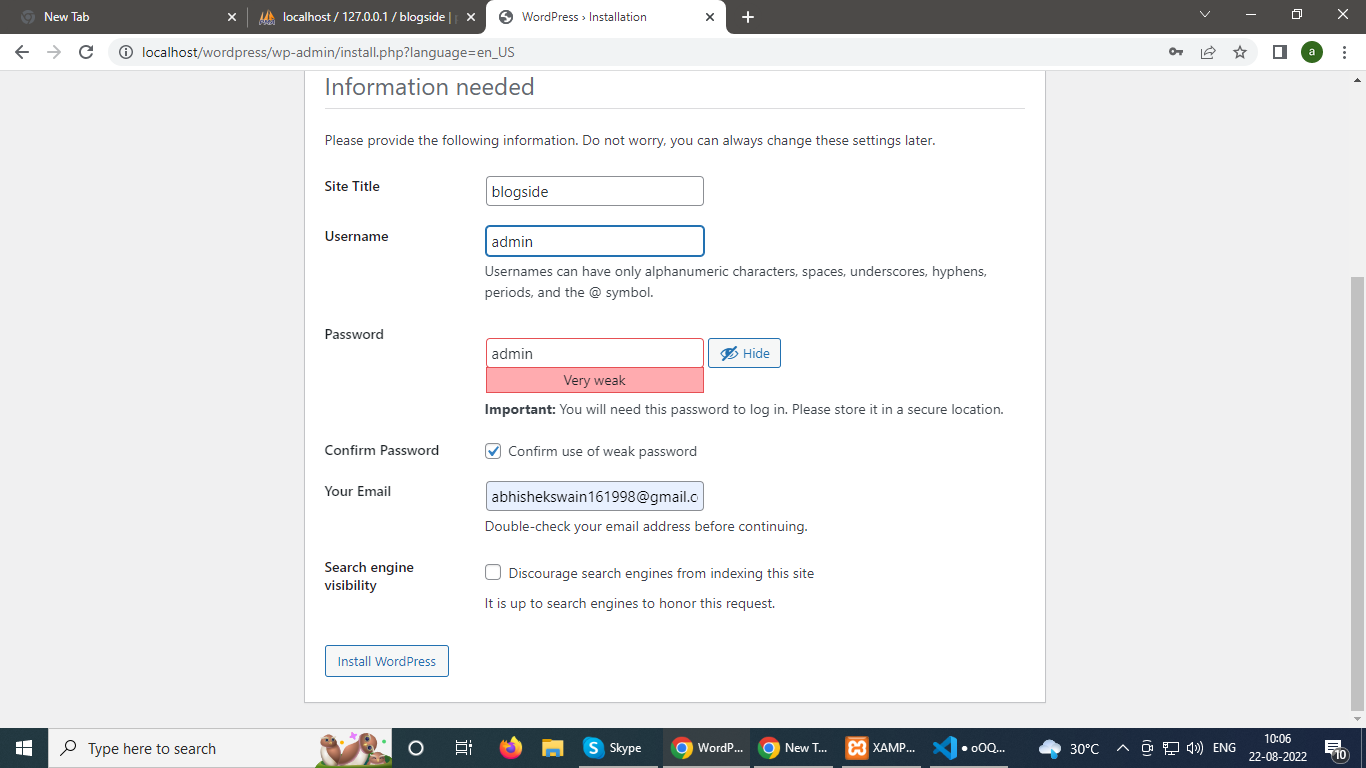
Task: Expand the tab search dropdown arrow
Action: 1204,15
